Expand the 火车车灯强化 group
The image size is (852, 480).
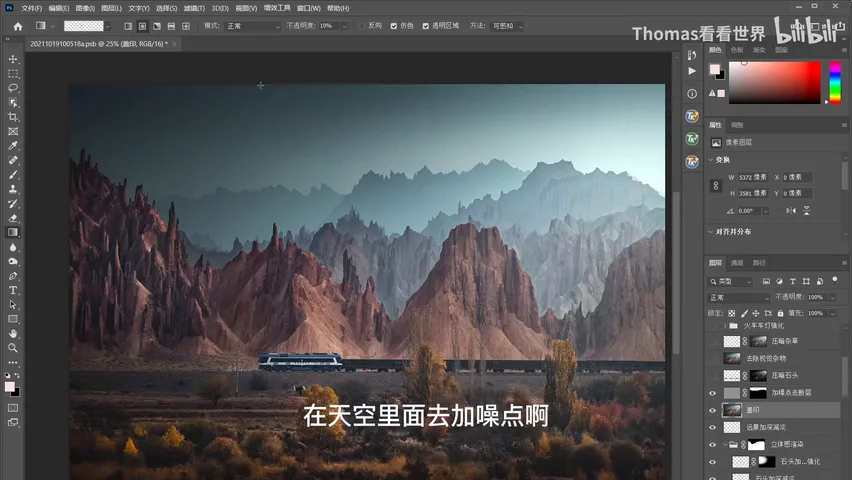[725, 326]
